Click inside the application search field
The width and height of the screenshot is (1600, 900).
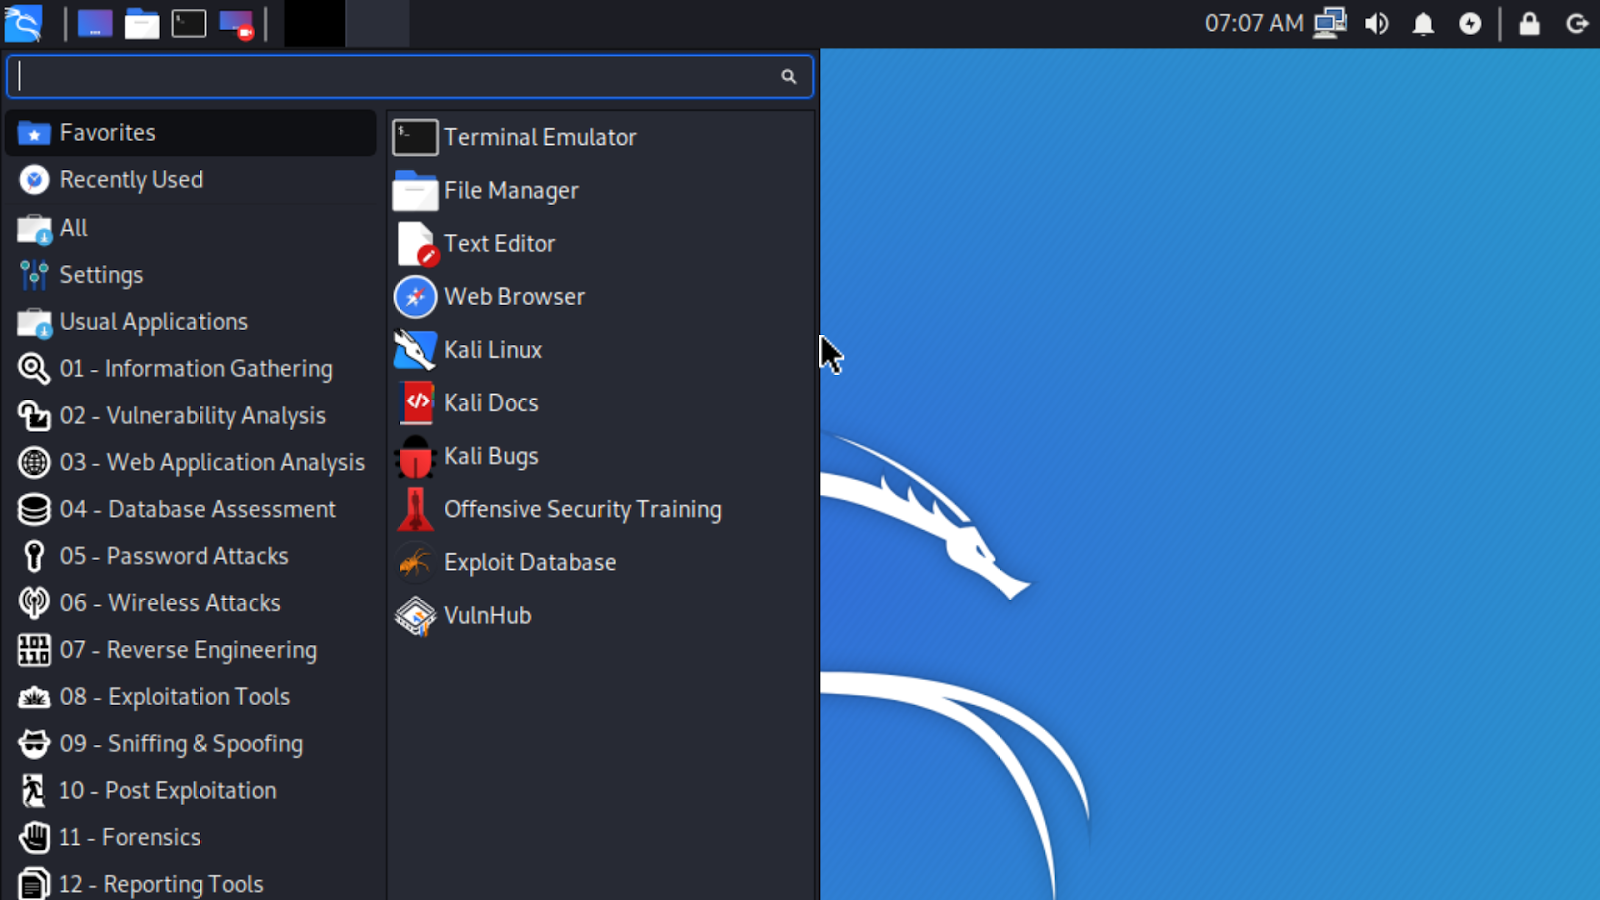[400, 76]
